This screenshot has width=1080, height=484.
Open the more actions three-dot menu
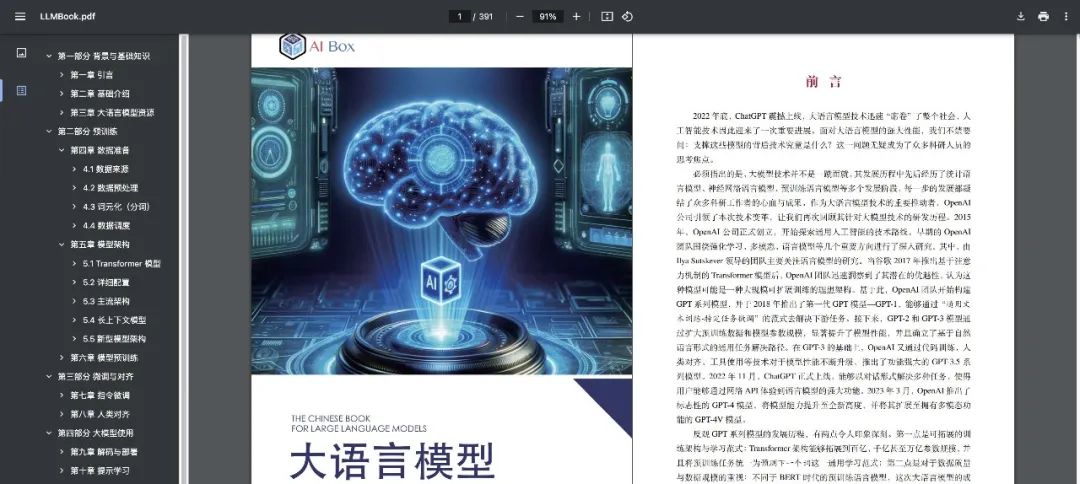tap(1066, 17)
